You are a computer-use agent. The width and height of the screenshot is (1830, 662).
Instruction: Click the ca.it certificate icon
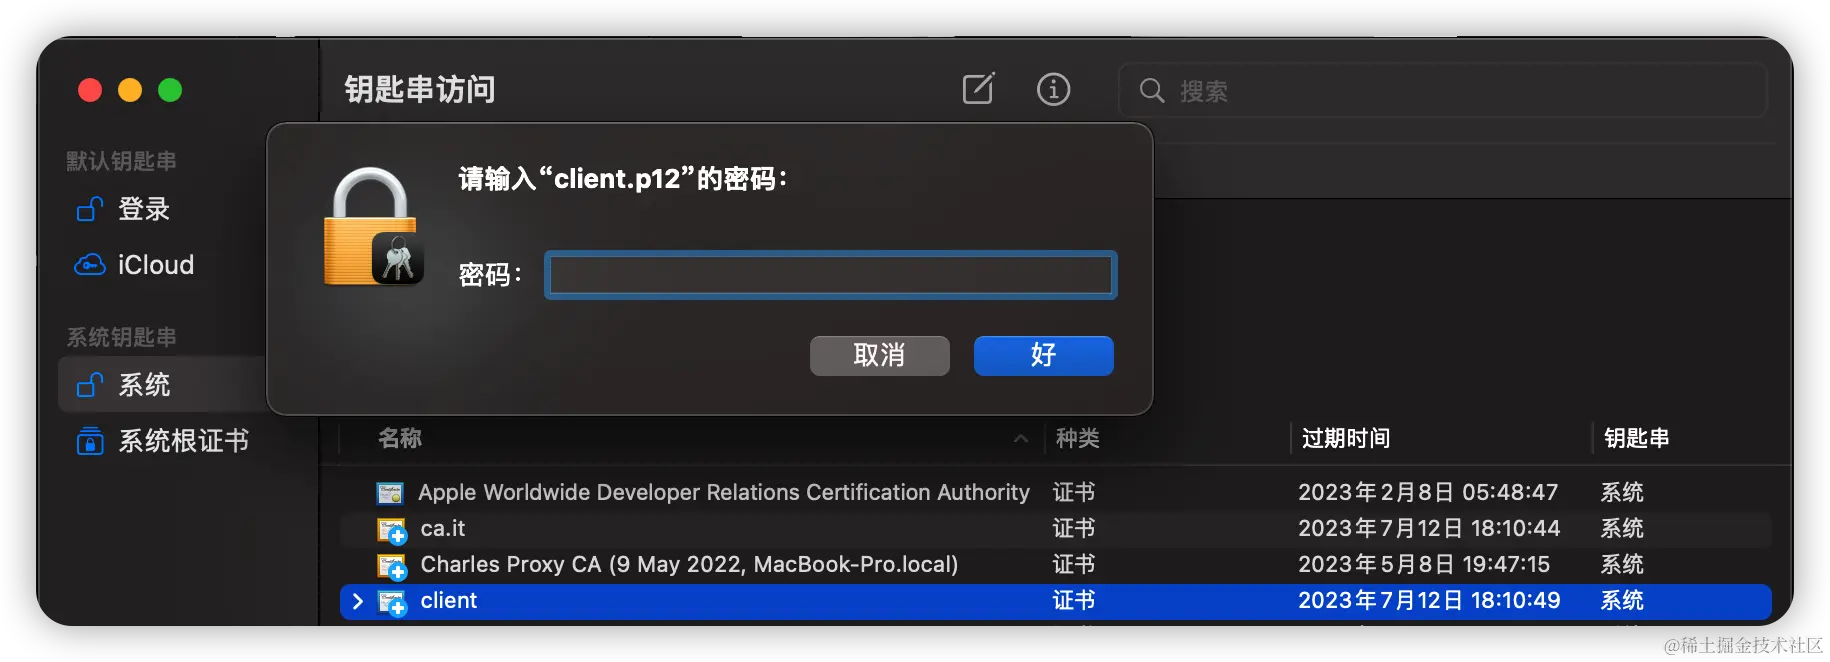click(x=391, y=530)
